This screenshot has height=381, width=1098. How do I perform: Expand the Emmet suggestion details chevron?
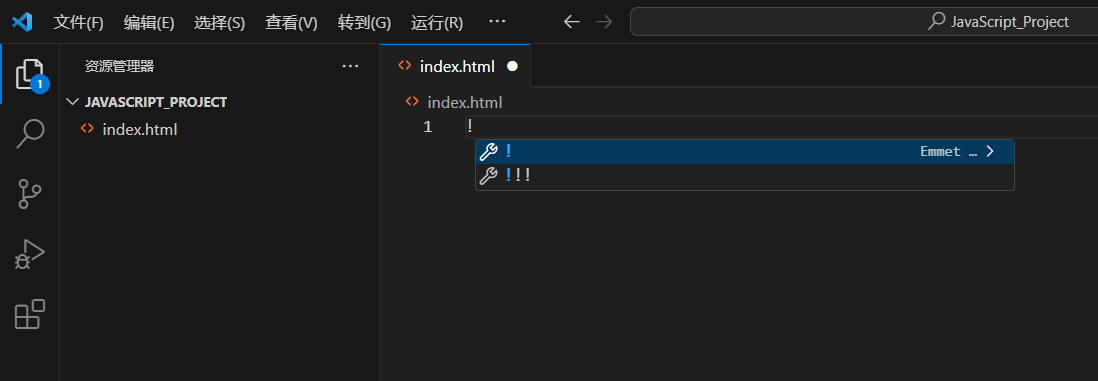pyautogui.click(x=989, y=151)
